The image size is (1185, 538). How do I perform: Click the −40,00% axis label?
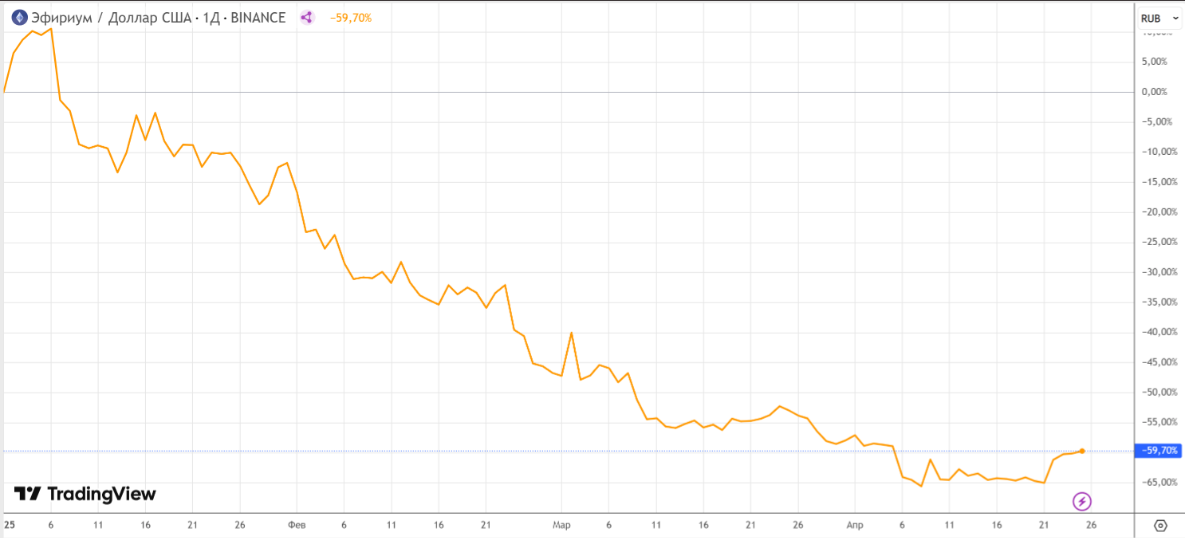click(1159, 332)
